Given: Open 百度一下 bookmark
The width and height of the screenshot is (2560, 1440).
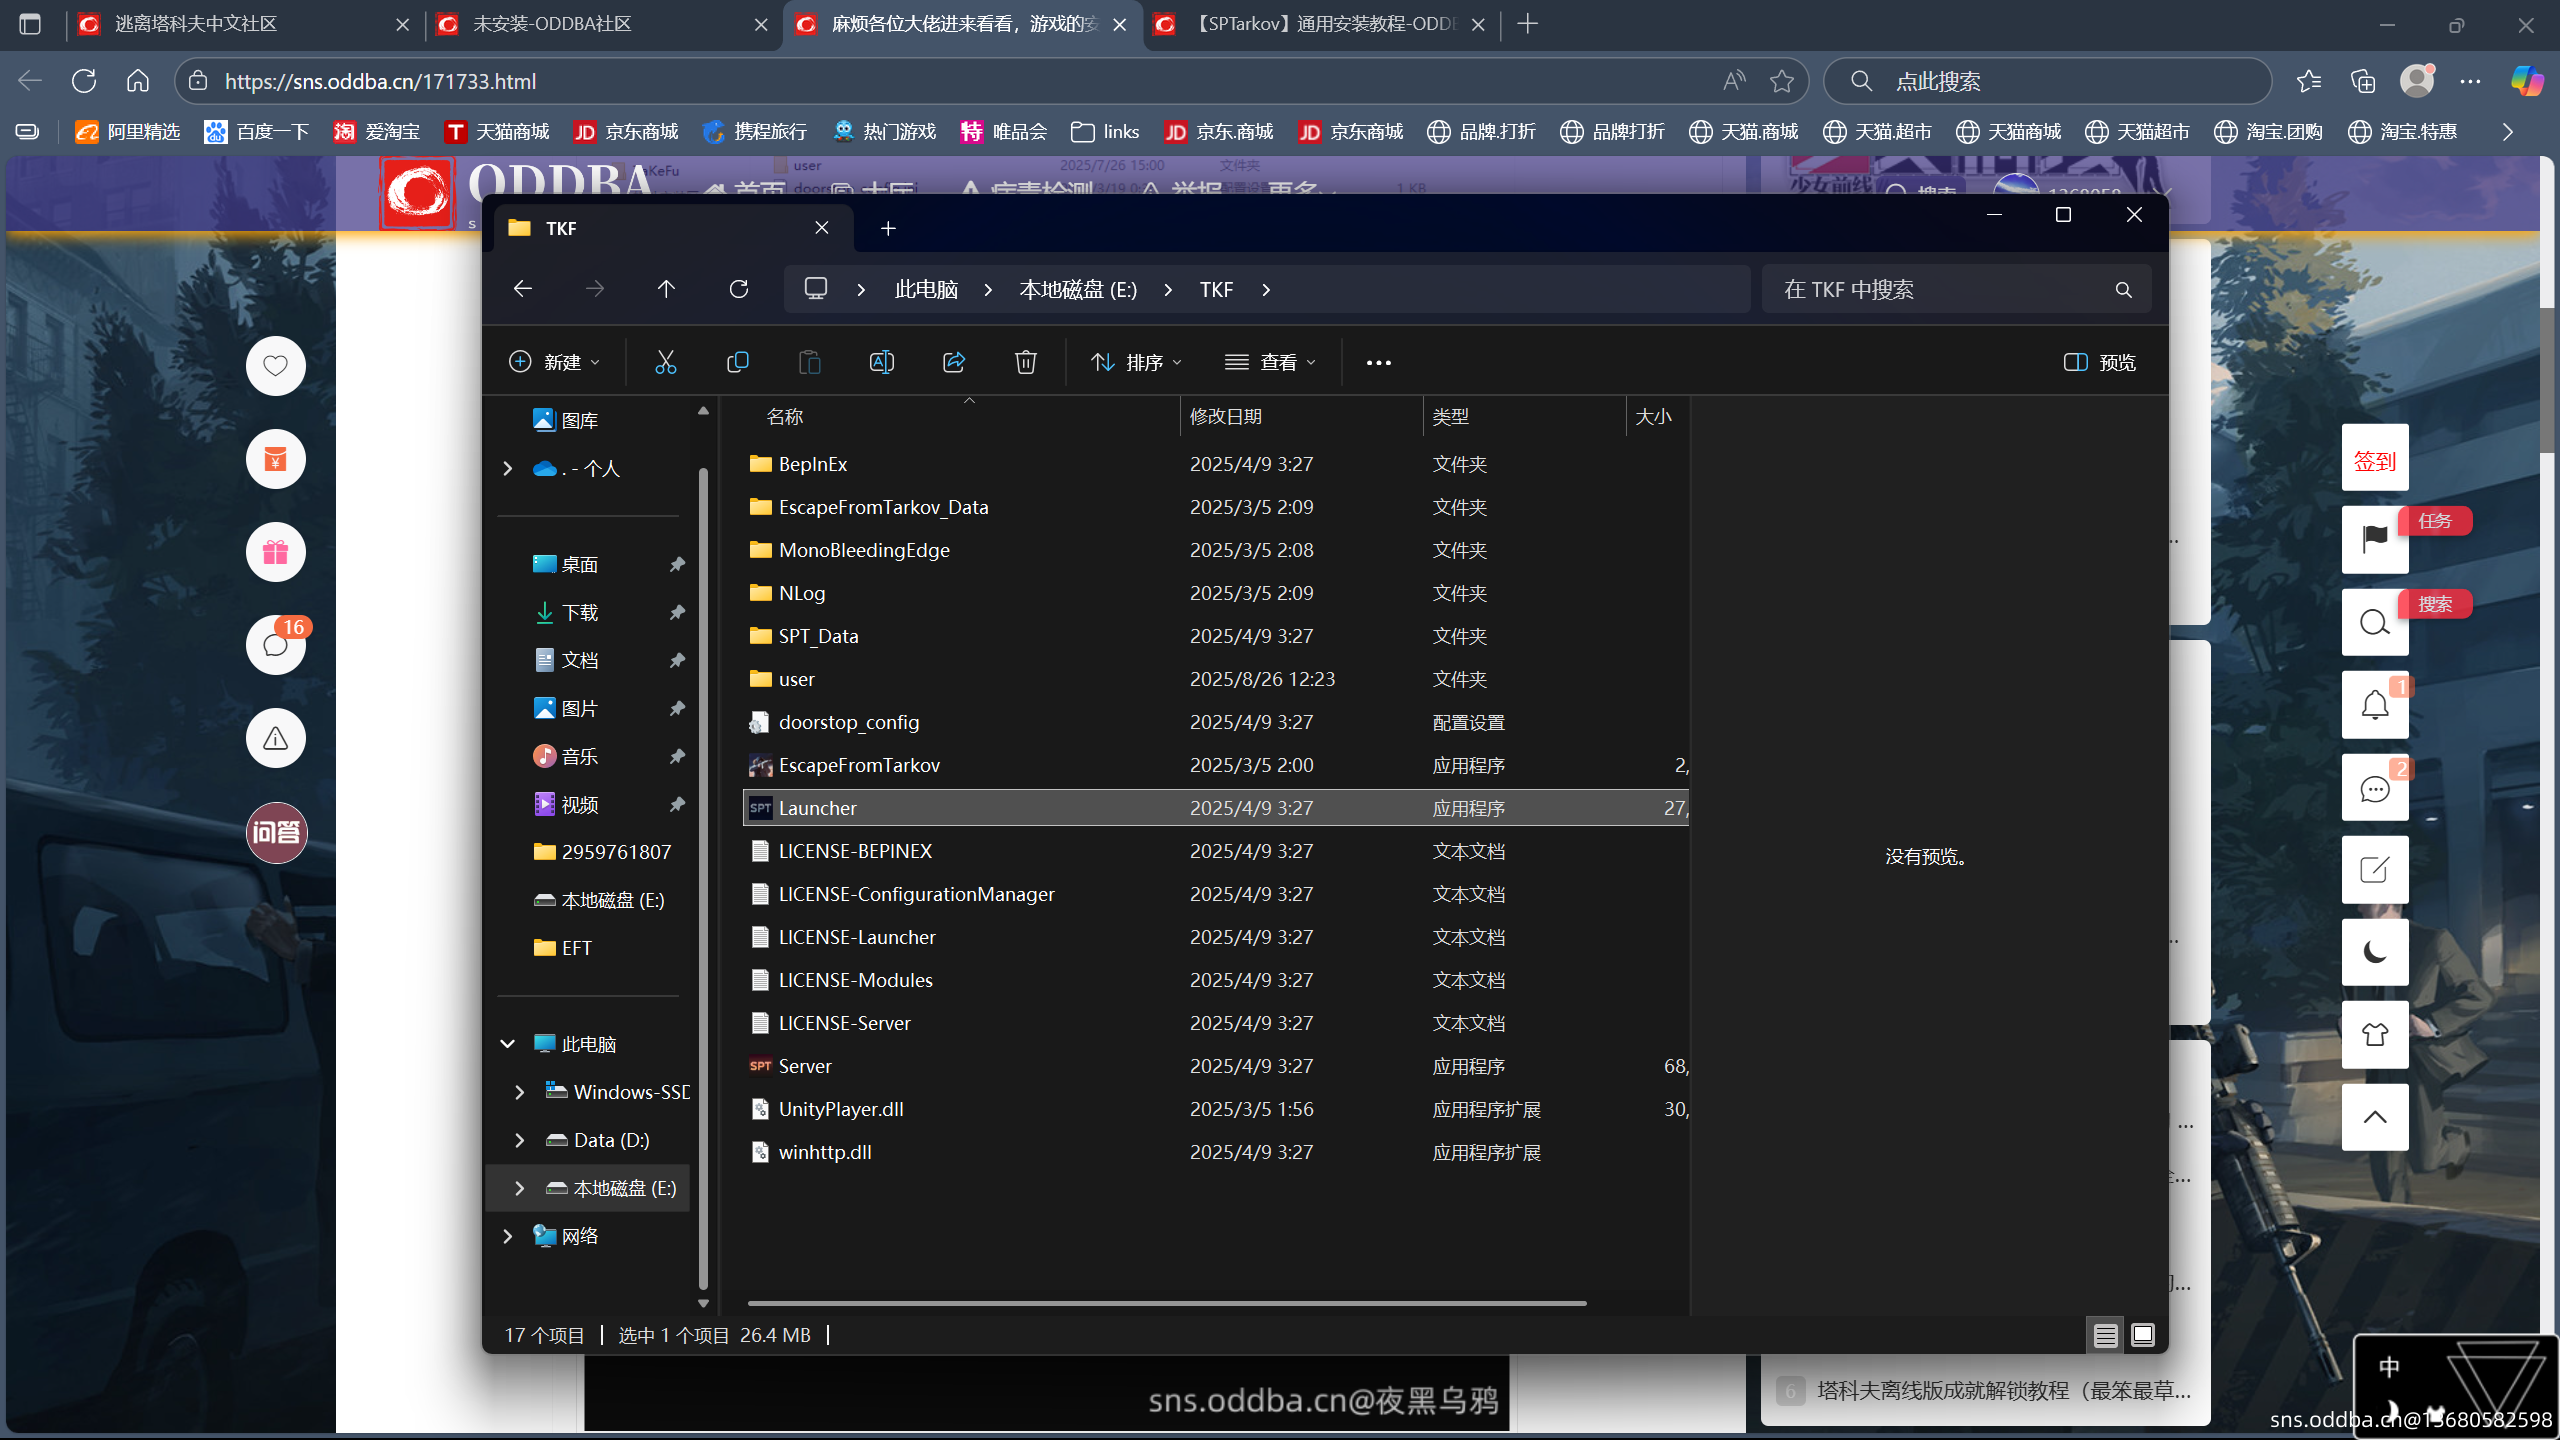Looking at the screenshot, I should pyautogui.click(x=257, y=131).
